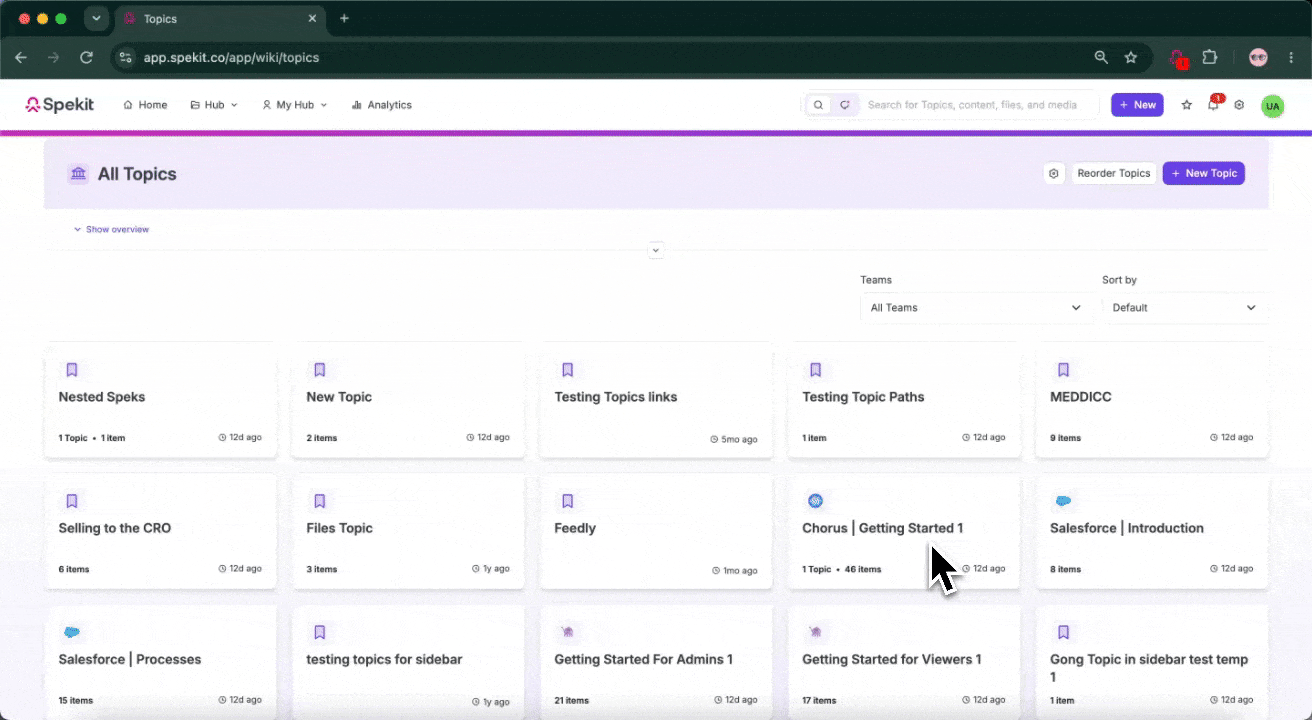Screen dimensions: 1312x720
Task: Open the MEDDICC topic
Action: point(1152,400)
